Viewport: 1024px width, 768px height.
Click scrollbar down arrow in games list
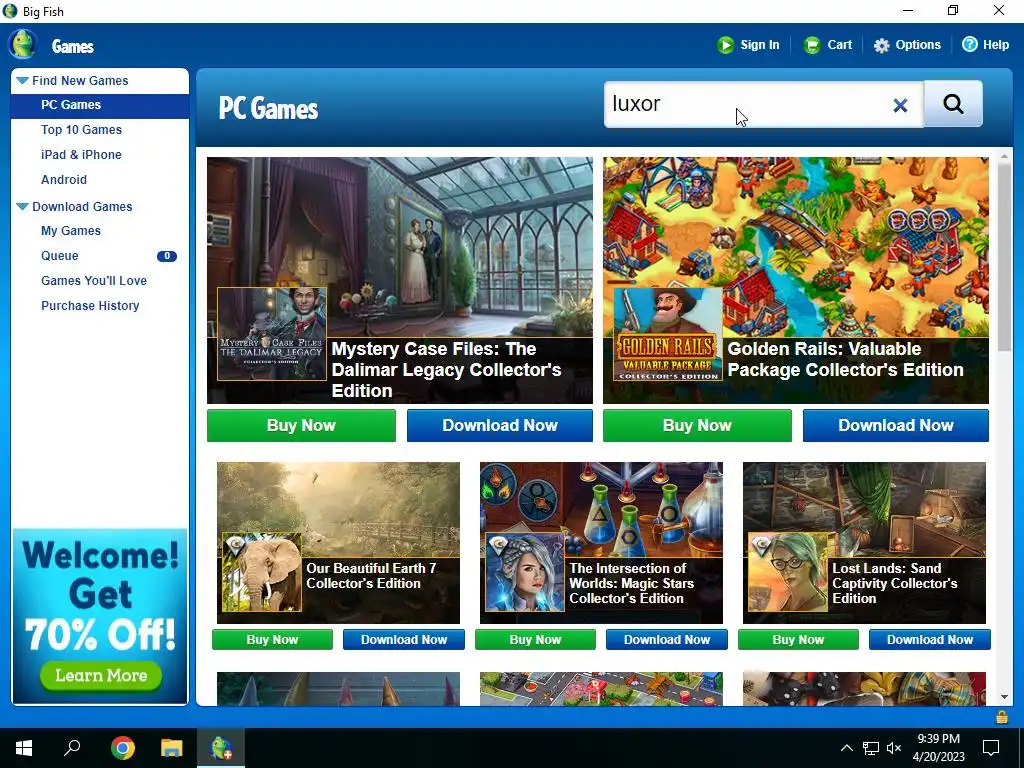point(1004,697)
